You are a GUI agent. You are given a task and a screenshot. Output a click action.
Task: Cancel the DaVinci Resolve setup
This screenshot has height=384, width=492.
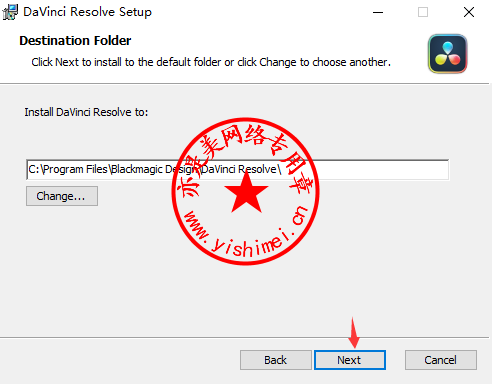tap(441, 360)
